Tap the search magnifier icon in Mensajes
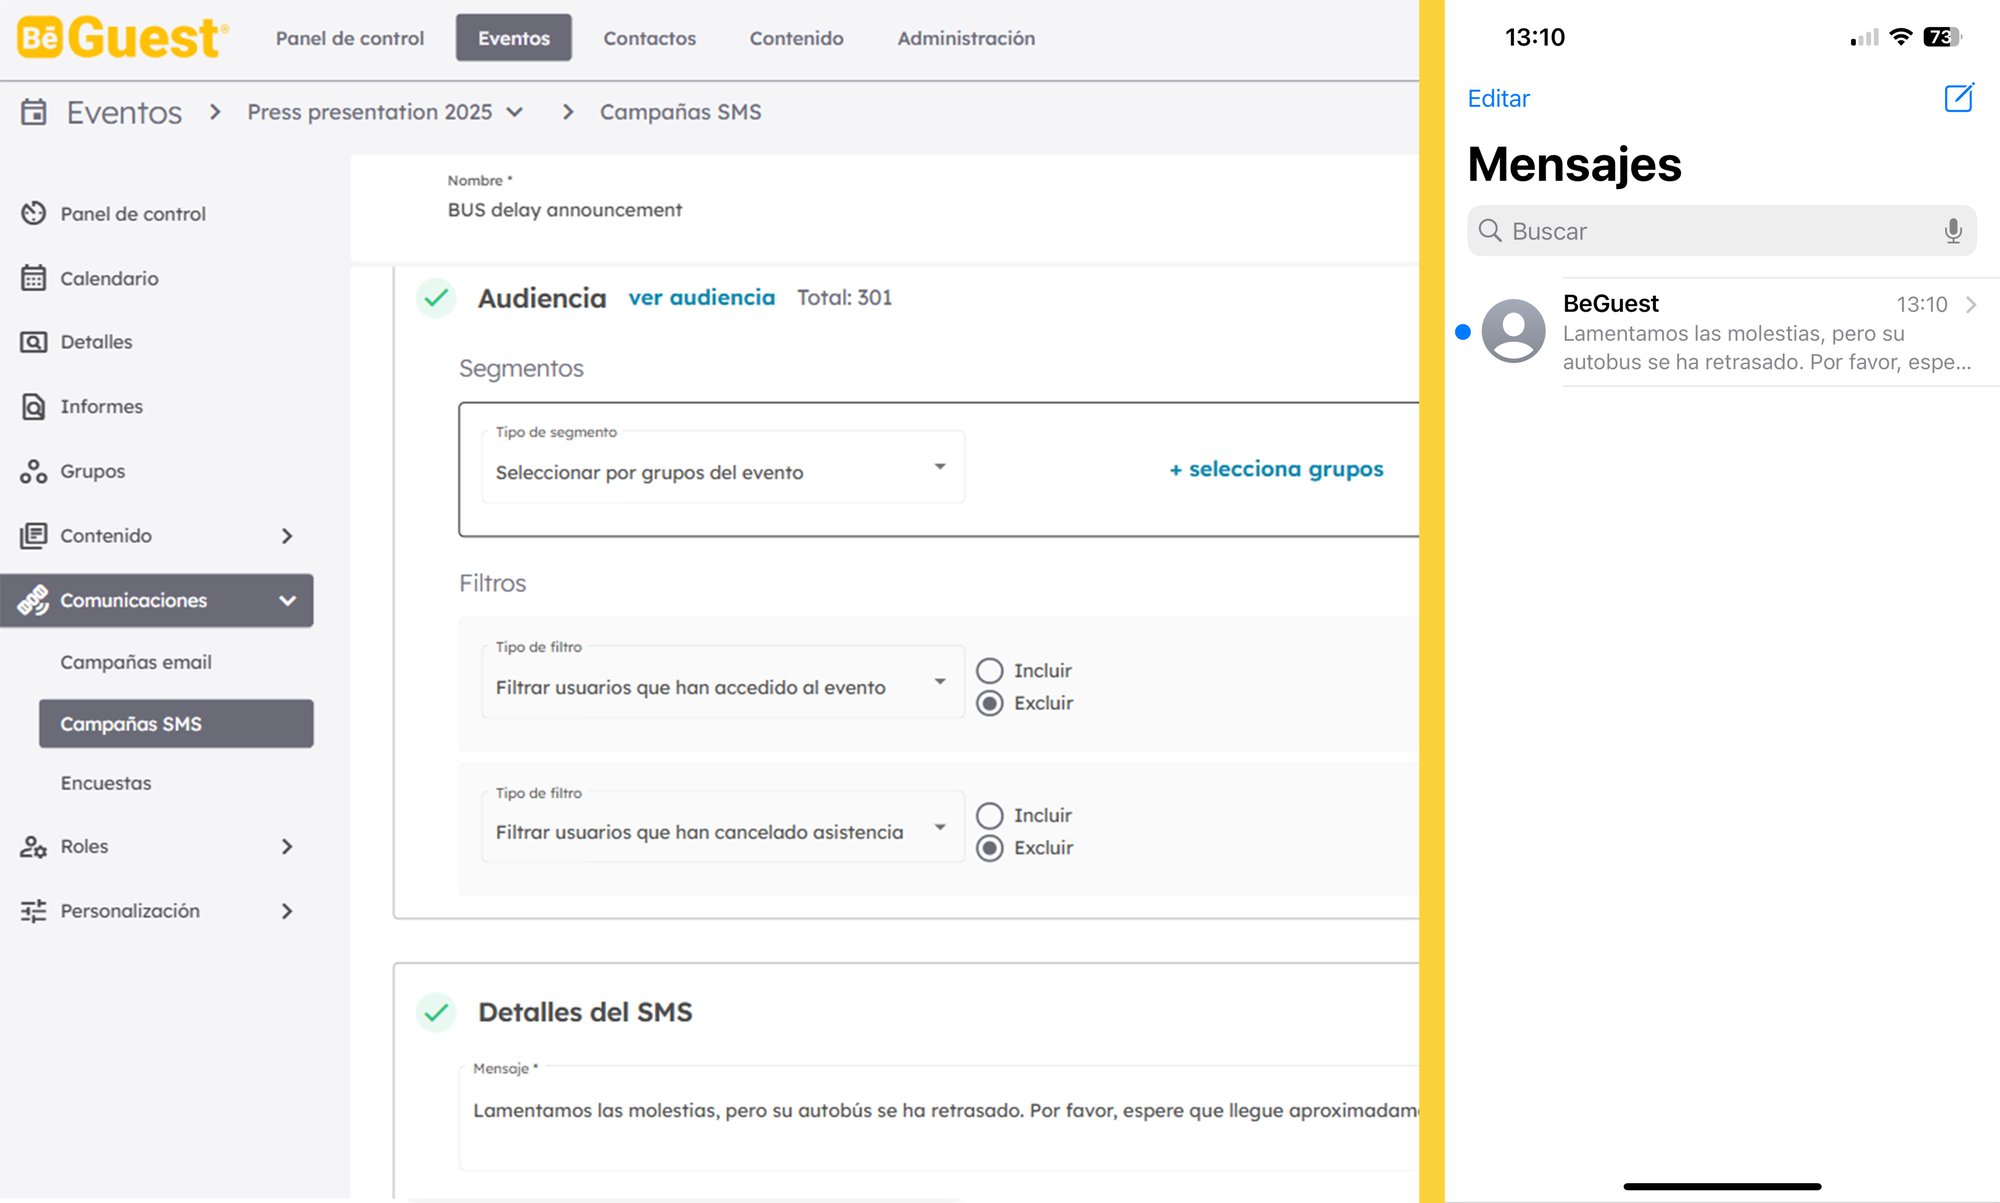2000x1203 pixels. click(x=1490, y=231)
